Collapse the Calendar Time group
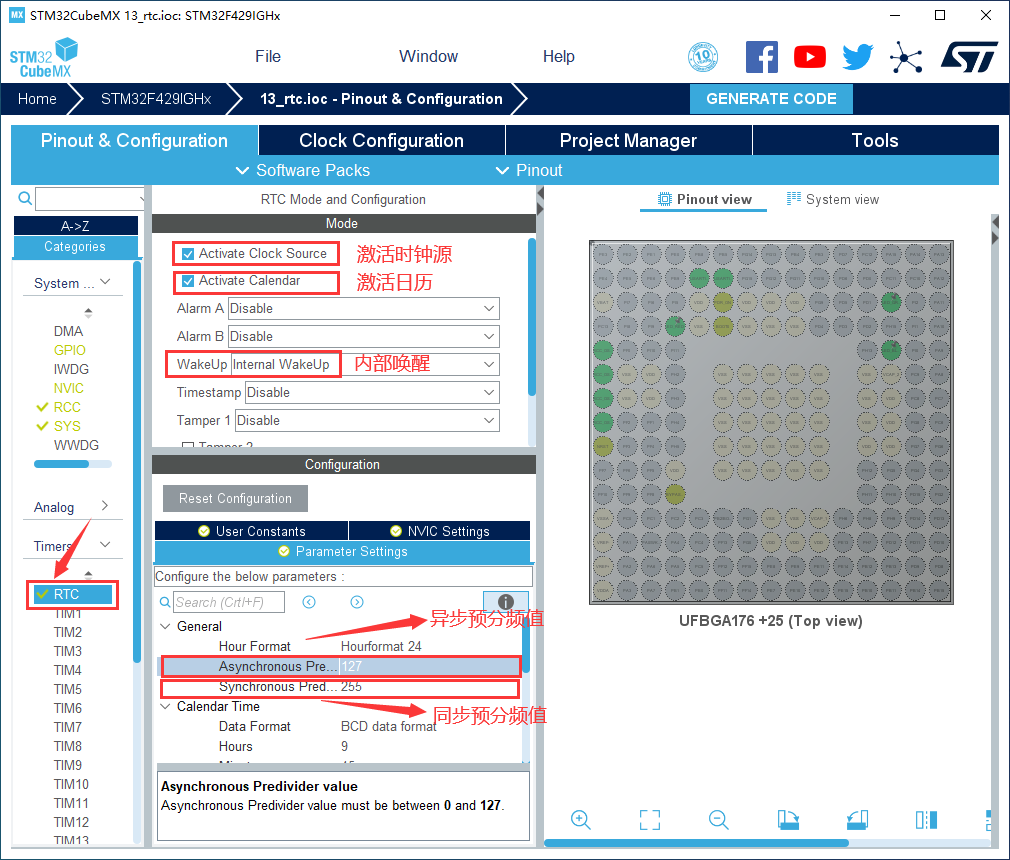 [166, 706]
